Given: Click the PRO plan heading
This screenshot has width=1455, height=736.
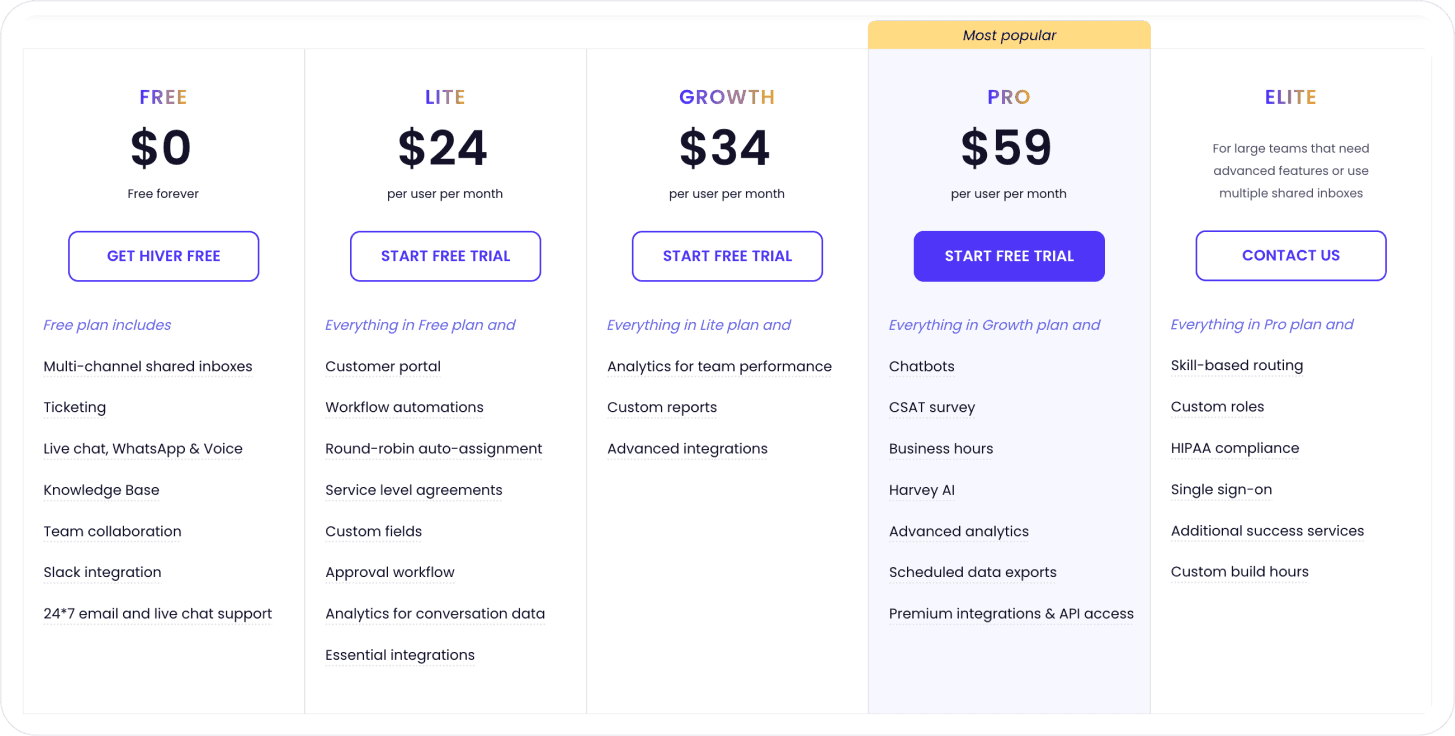Looking at the screenshot, I should pyautogui.click(x=1009, y=97).
